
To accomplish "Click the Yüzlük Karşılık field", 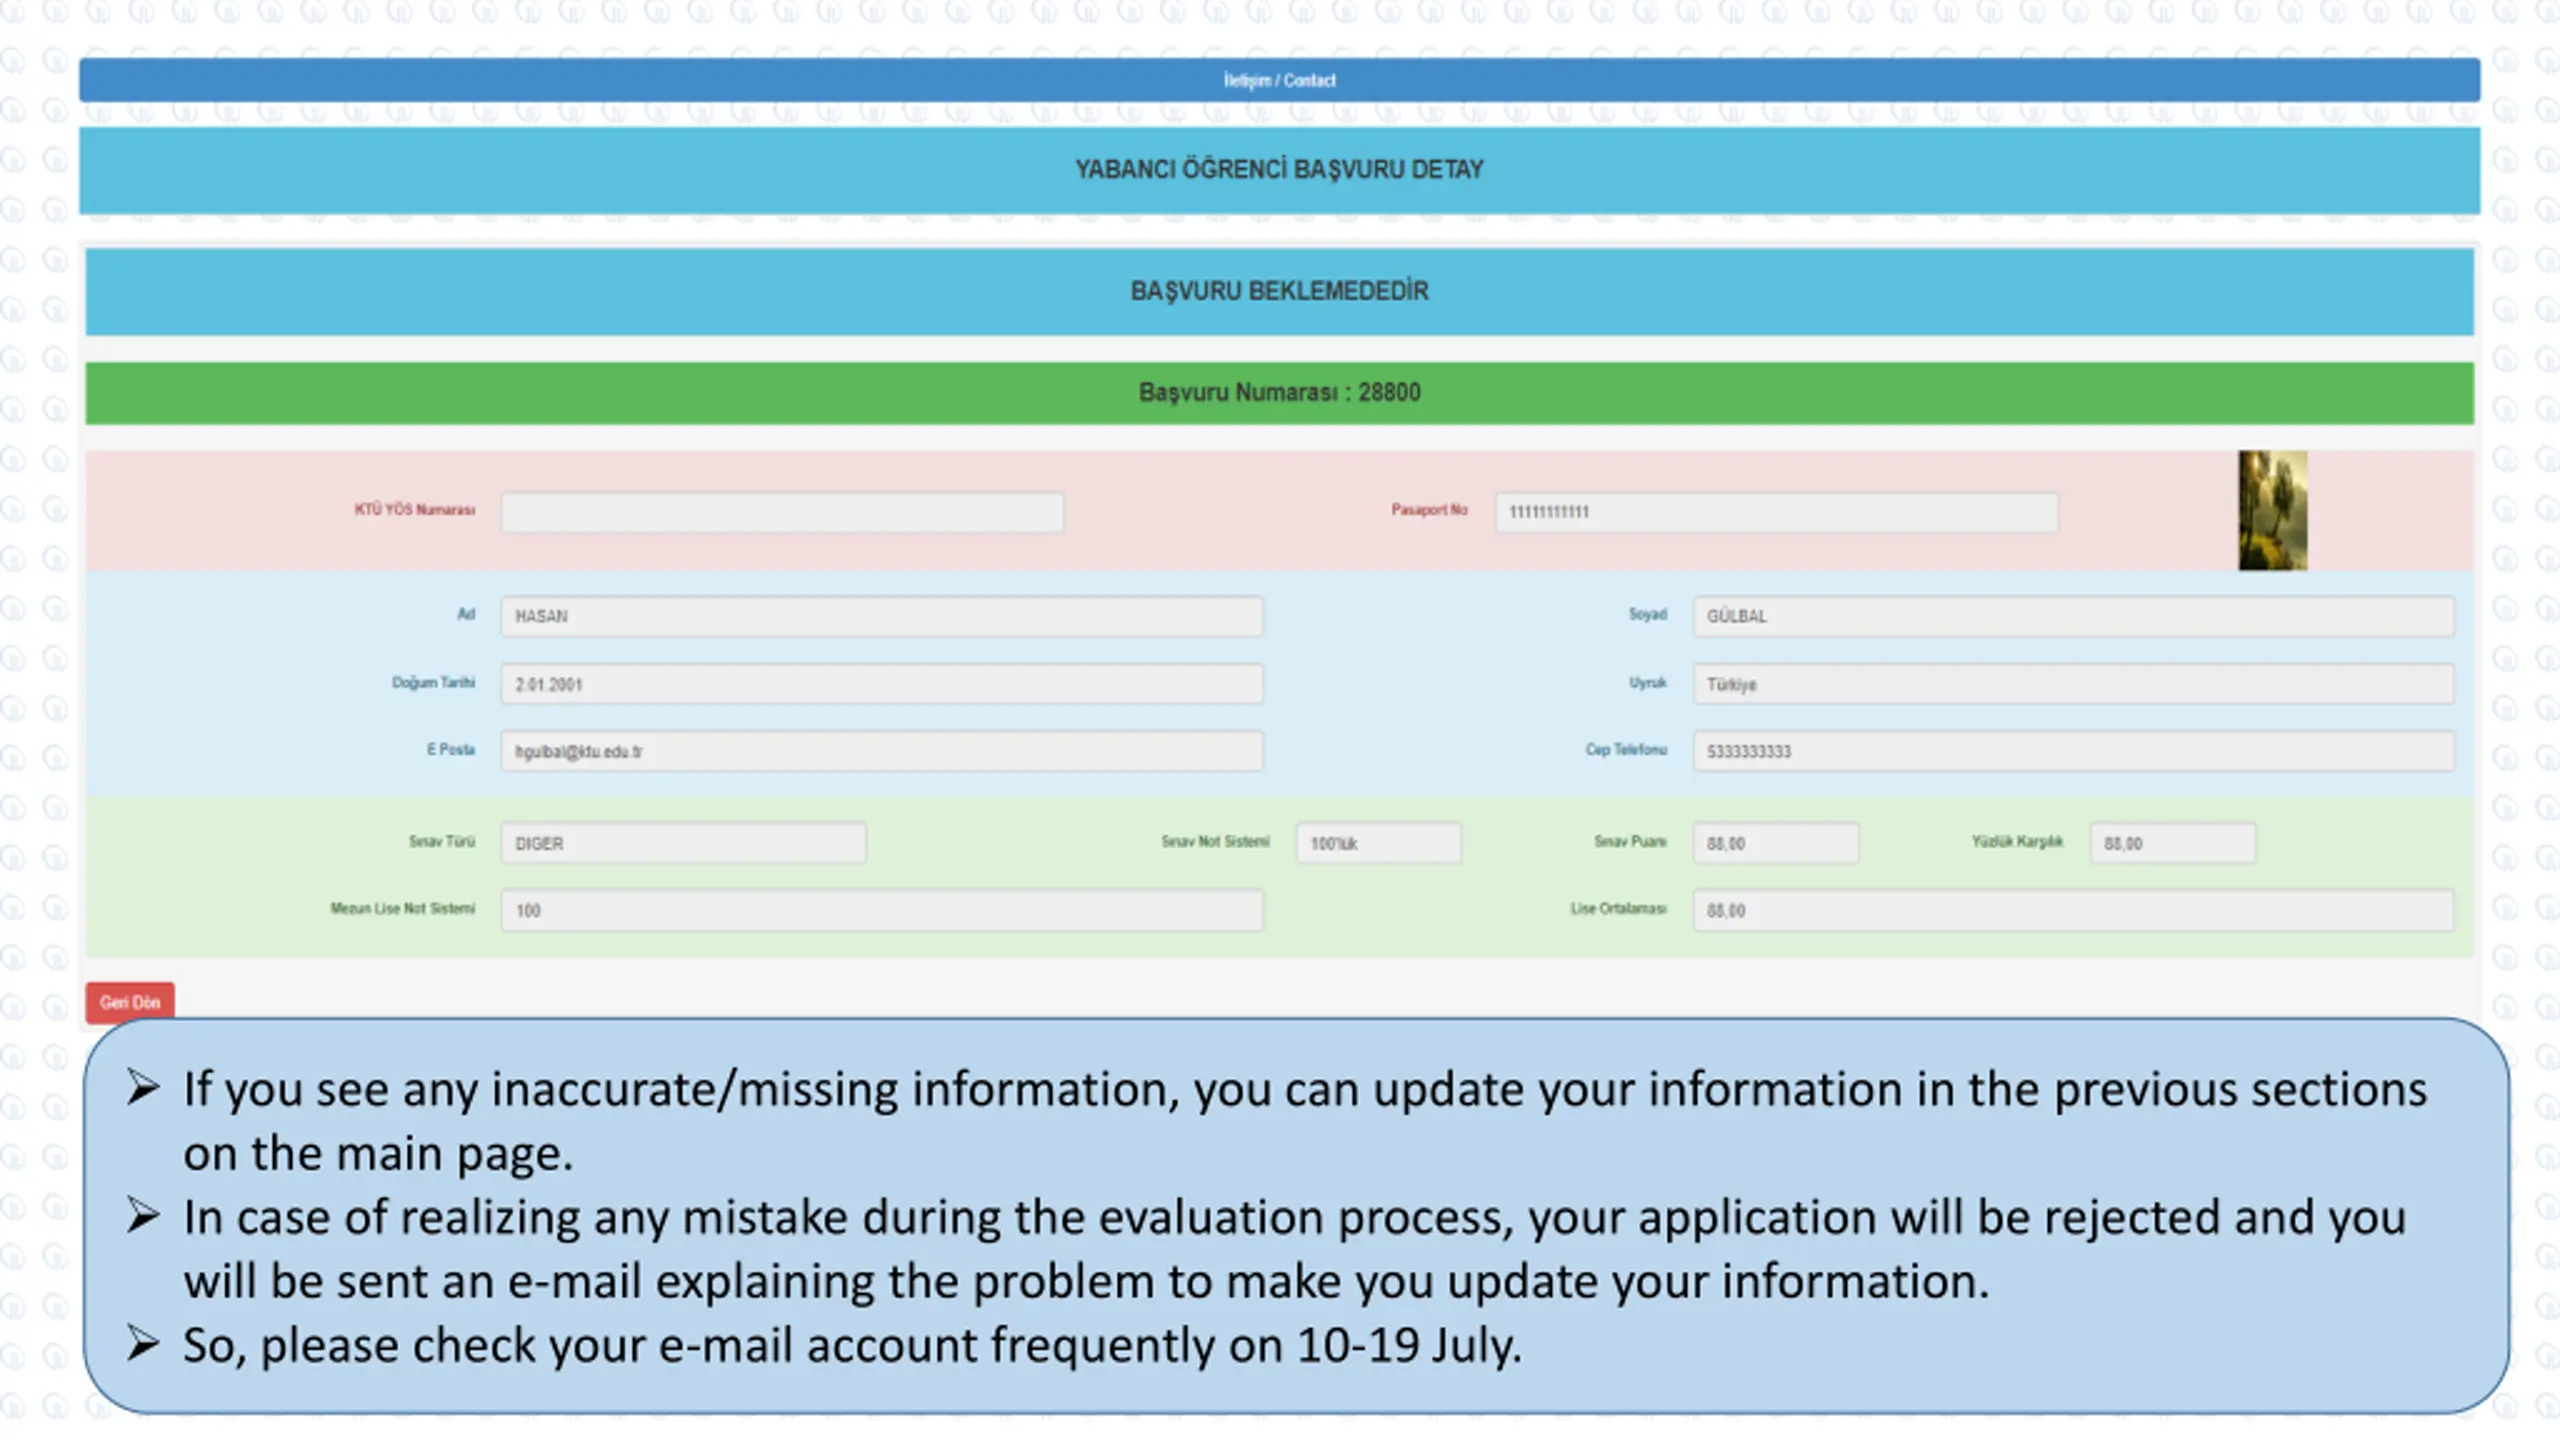I will pos(2173,843).
